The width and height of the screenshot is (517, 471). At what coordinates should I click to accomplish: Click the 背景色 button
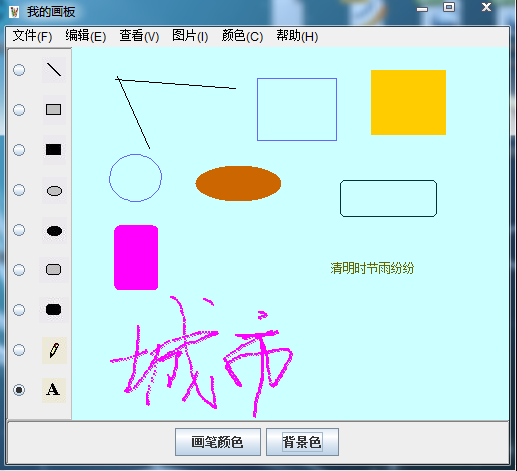[302, 442]
